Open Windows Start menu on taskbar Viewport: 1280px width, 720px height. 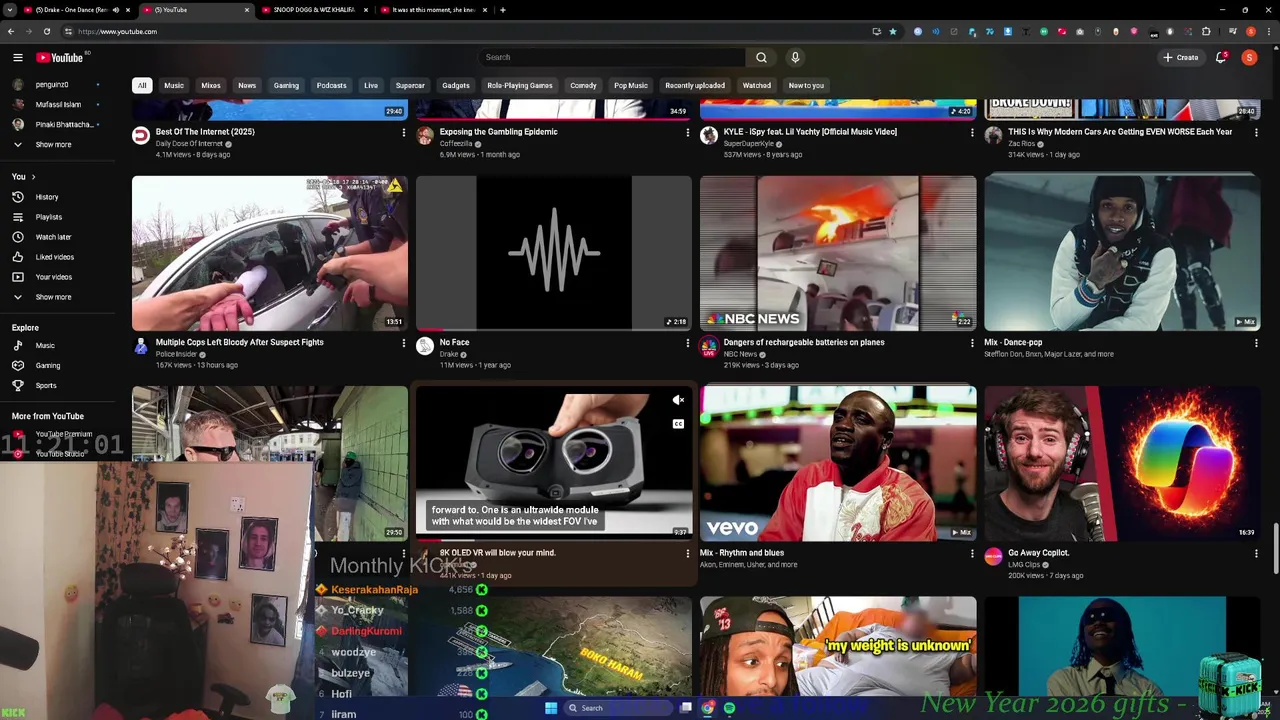(x=550, y=708)
